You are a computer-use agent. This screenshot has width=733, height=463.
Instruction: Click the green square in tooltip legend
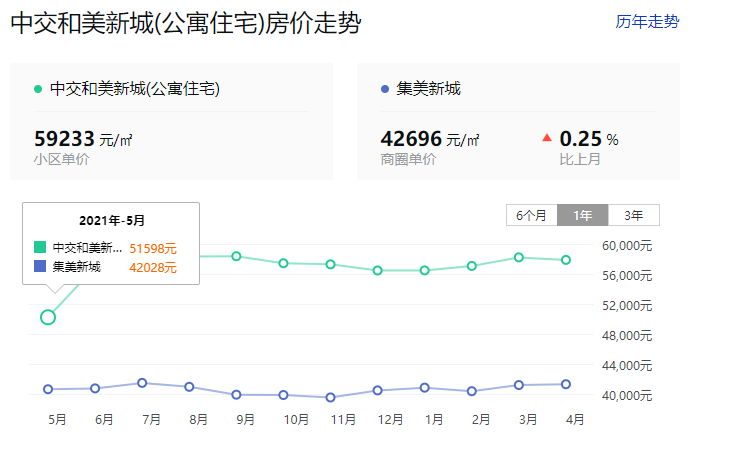pyautogui.click(x=40, y=247)
